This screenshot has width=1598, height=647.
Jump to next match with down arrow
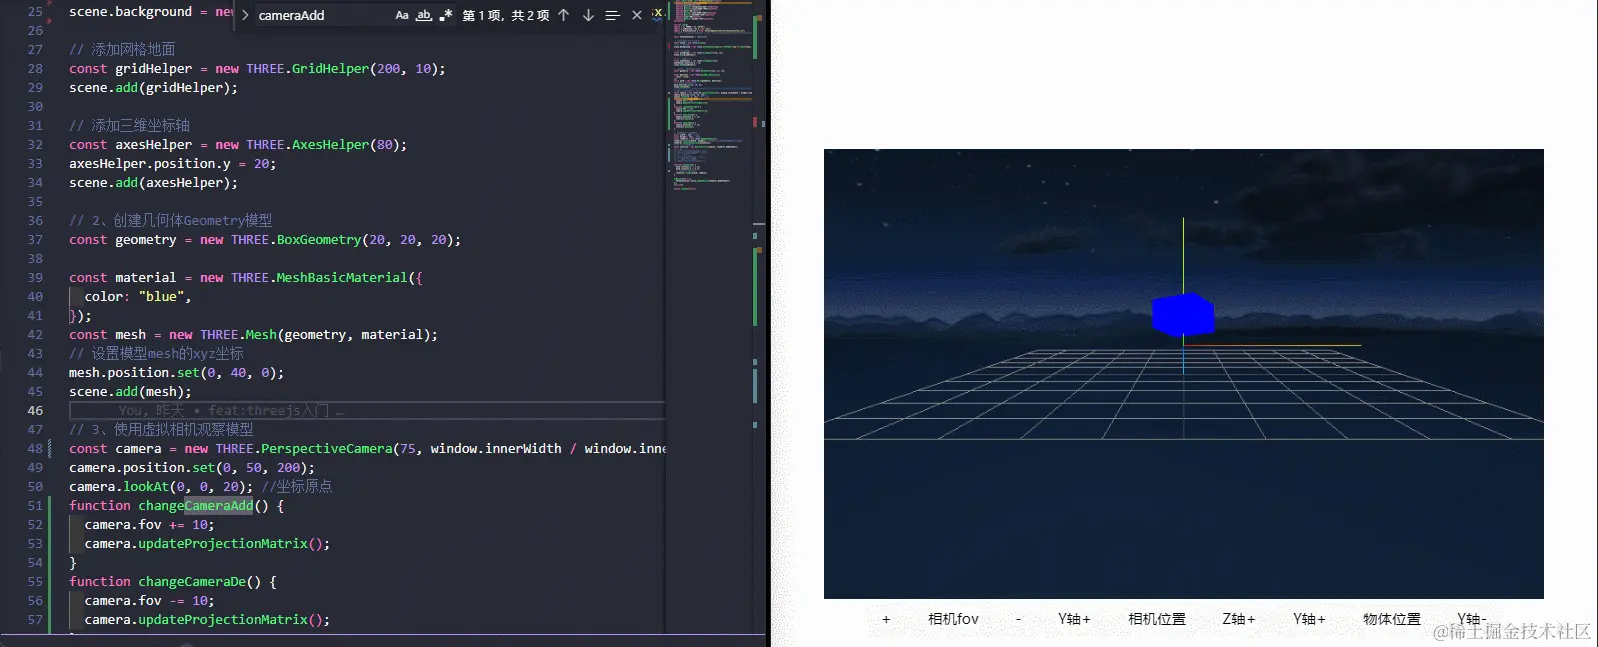[588, 15]
